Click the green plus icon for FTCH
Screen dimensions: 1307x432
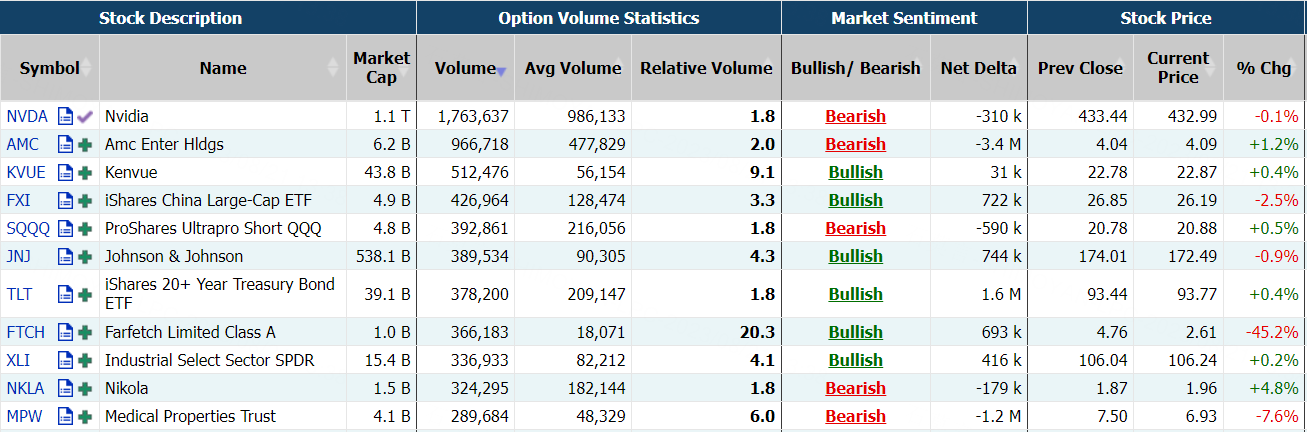click(x=85, y=332)
